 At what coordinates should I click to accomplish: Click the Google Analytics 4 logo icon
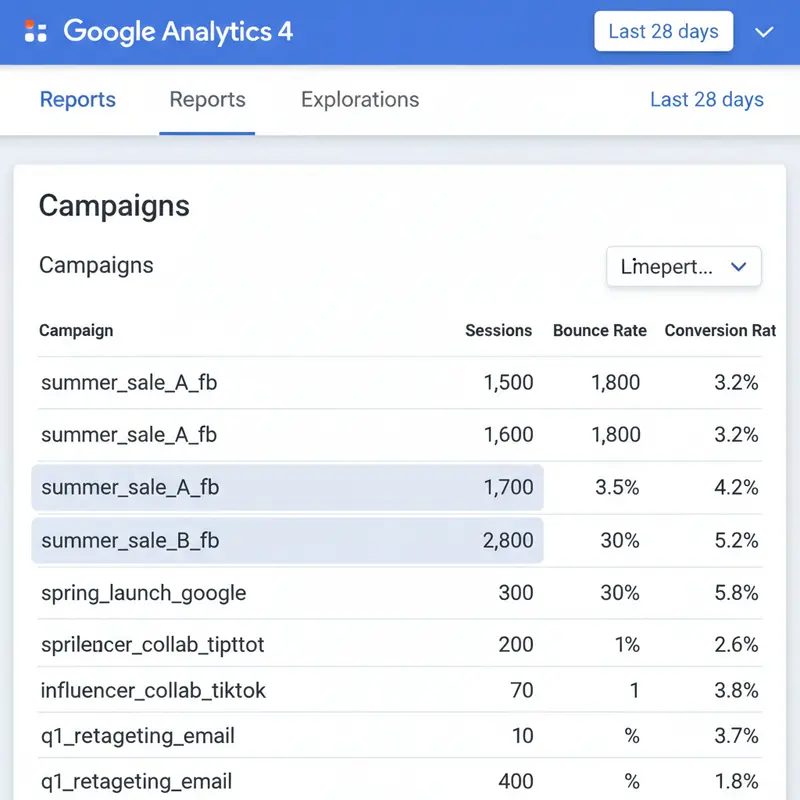tap(37, 31)
